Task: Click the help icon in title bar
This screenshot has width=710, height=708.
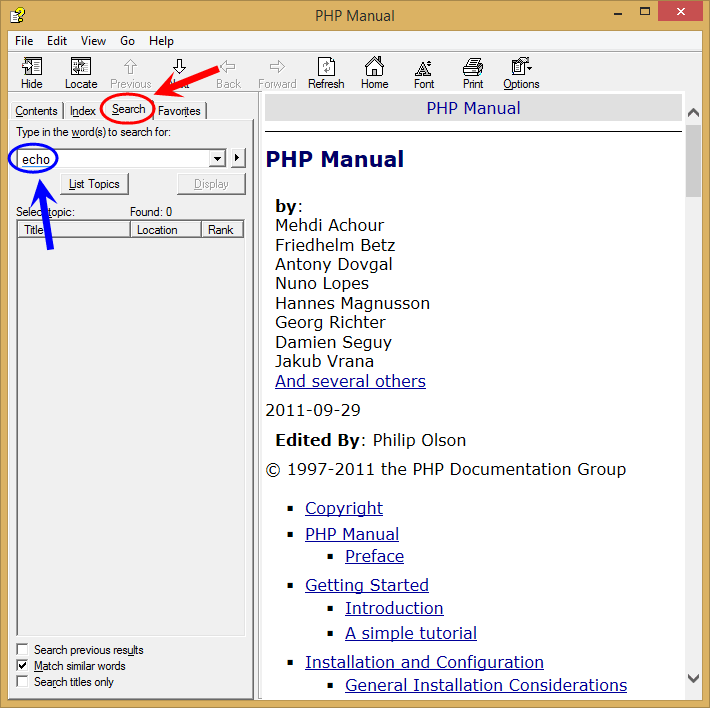Action: tap(18, 15)
